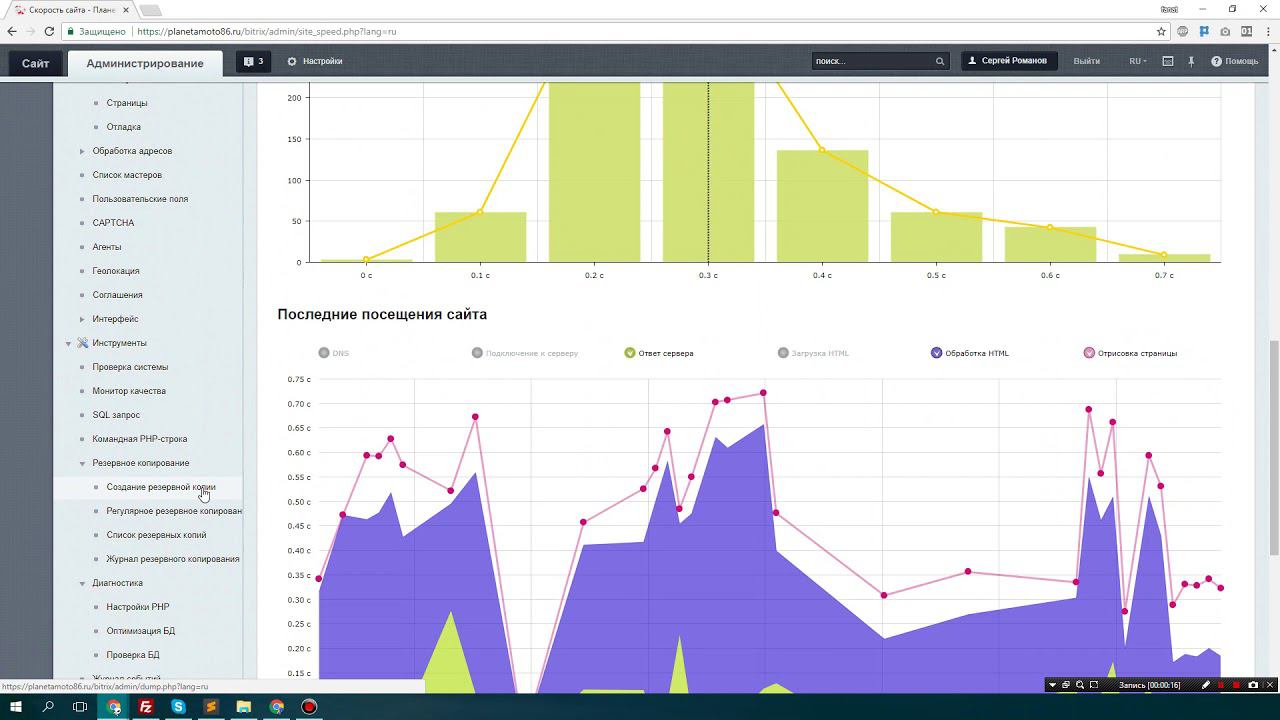Click the Инструменты wrench icon
The height and width of the screenshot is (720, 1280).
click(83, 343)
